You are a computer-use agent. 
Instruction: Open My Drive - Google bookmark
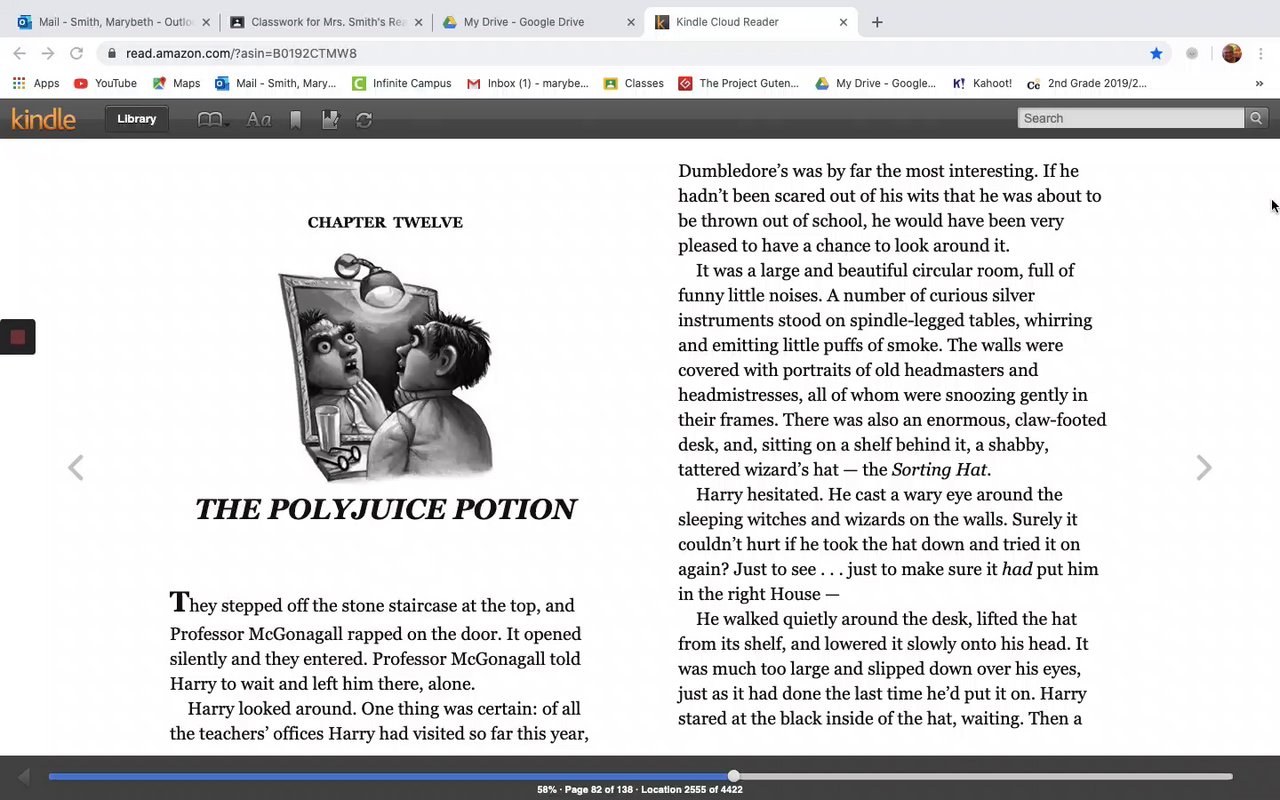click(x=875, y=83)
